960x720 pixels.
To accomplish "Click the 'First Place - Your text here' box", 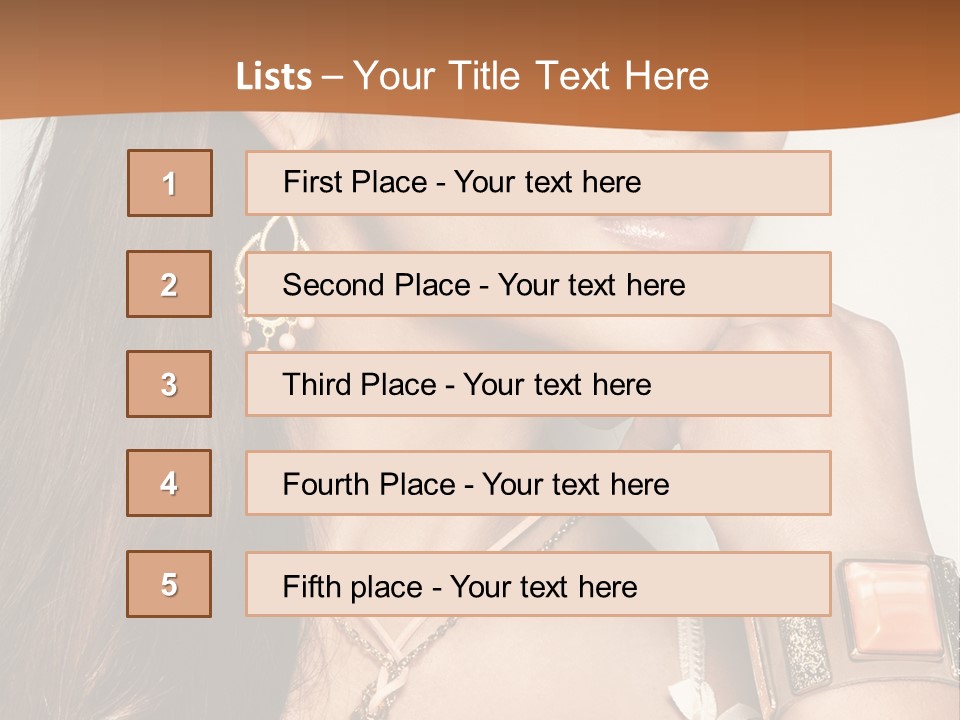I will (x=538, y=183).
